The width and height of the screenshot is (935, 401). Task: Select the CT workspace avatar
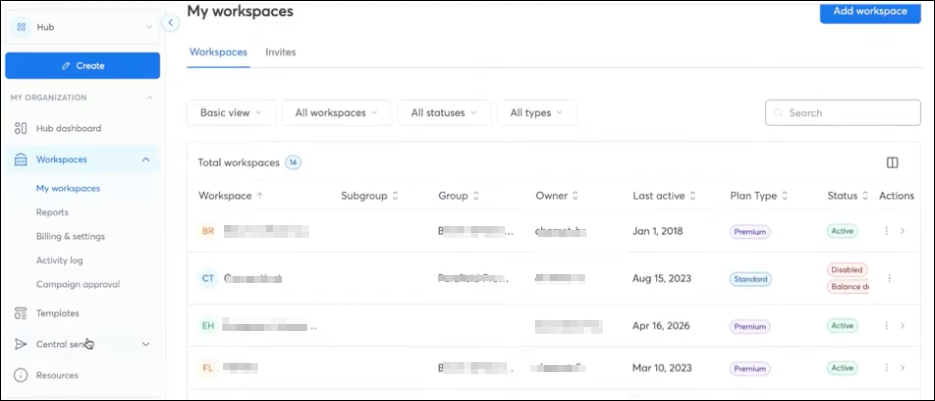pyautogui.click(x=208, y=278)
